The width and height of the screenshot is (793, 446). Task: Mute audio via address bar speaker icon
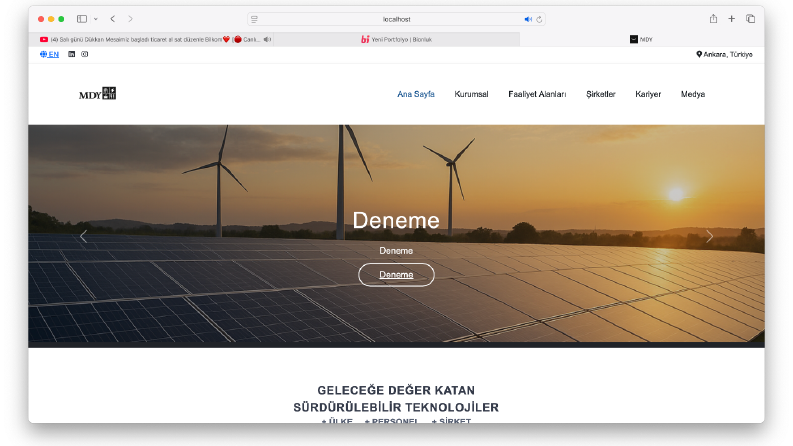coord(528,19)
